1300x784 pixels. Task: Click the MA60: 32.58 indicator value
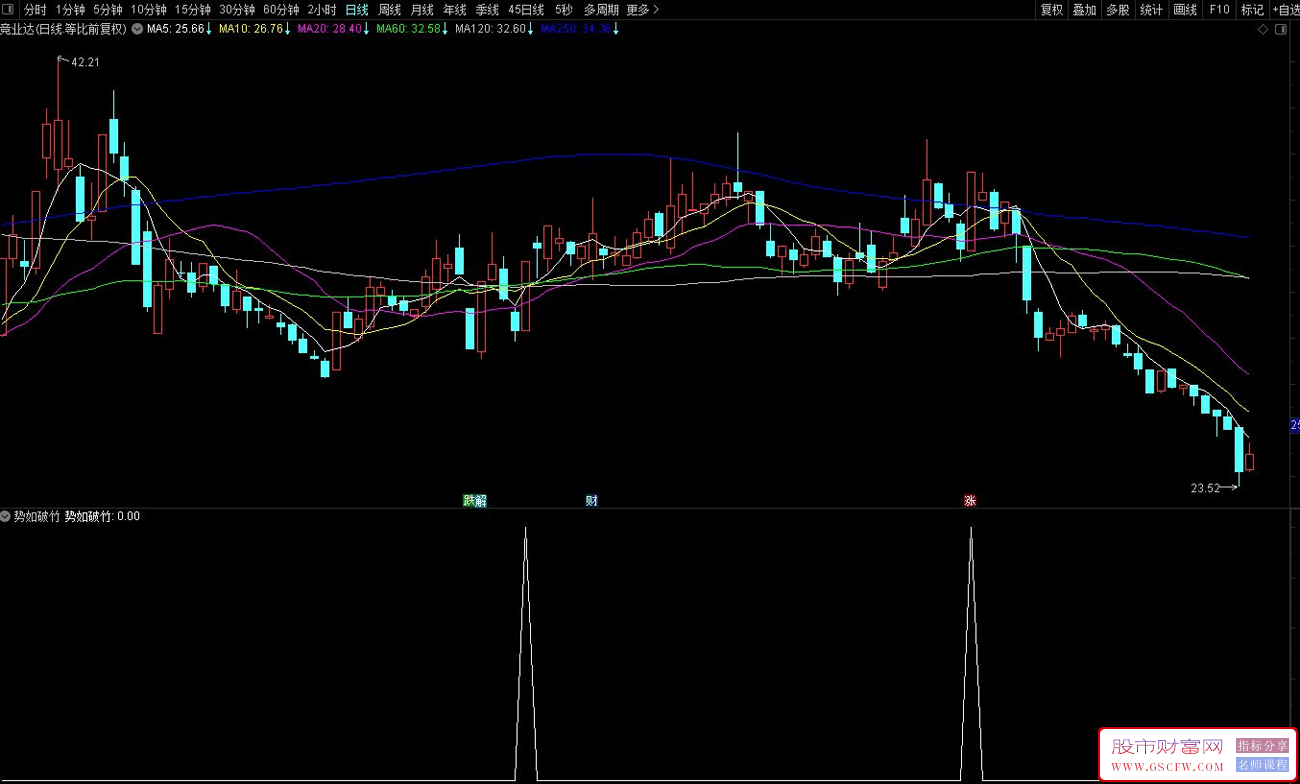click(409, 29)
